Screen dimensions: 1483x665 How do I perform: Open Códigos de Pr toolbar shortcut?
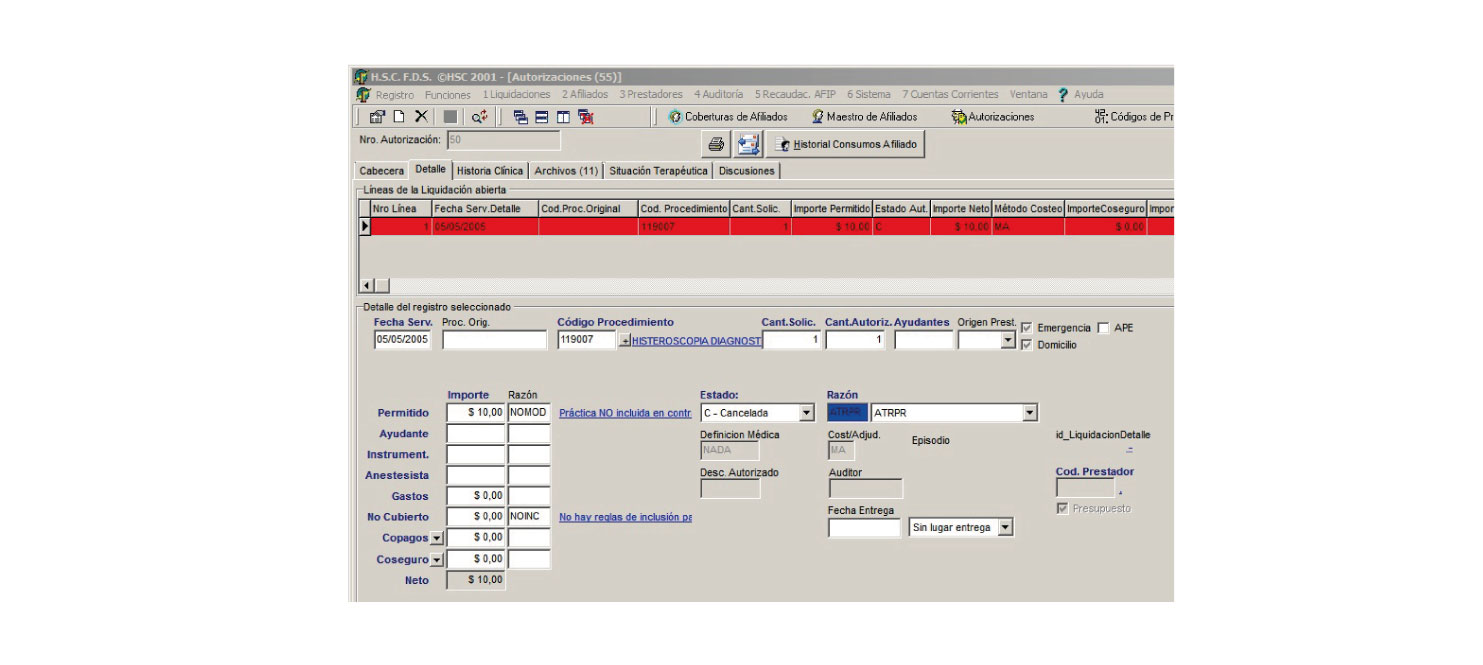(1133, 117)
